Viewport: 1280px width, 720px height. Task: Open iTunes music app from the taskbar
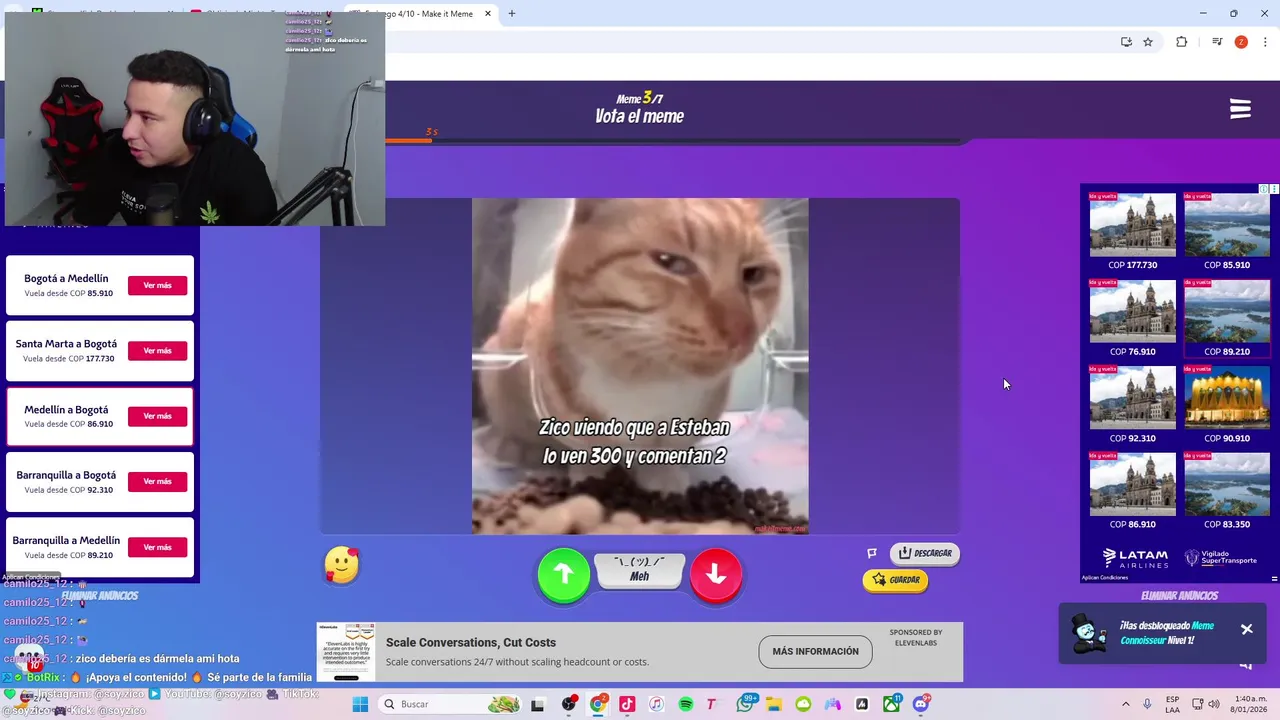pyautogui.click(x=656, y=704)
